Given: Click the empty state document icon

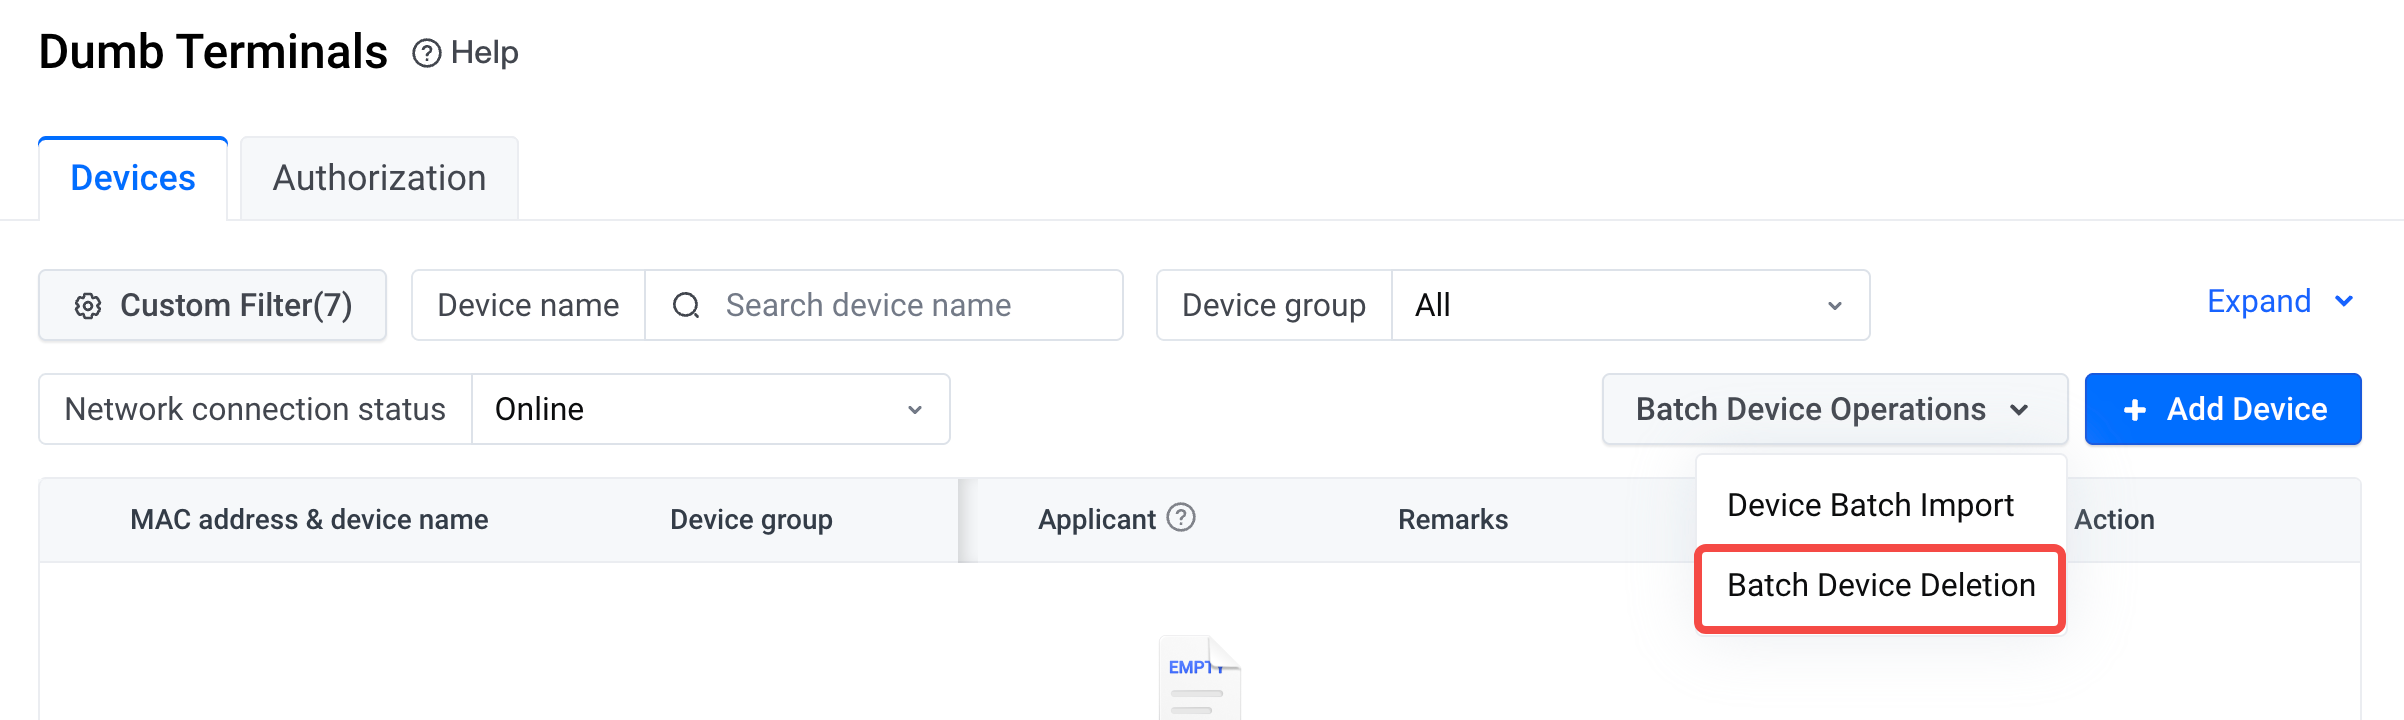Looking at the screenshot, I should tap(1199, 677).
